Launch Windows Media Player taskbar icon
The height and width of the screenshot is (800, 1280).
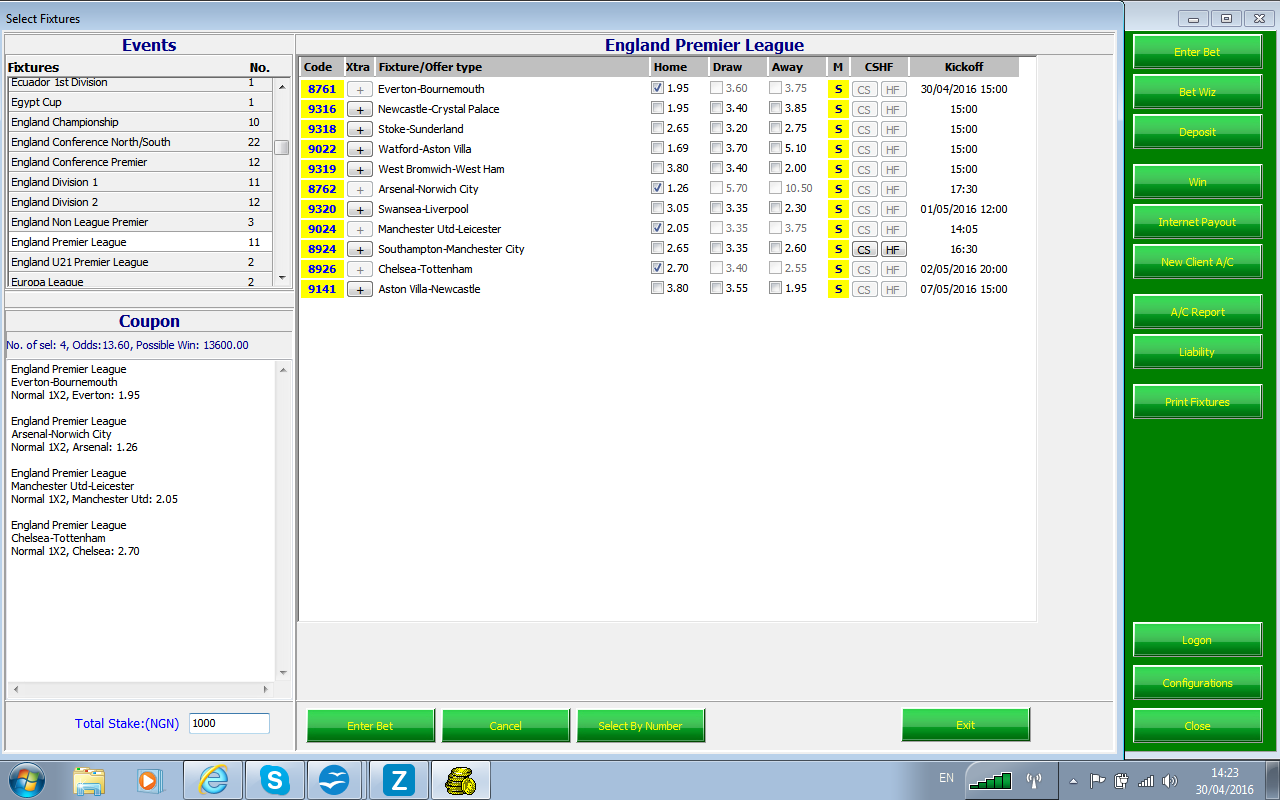149,780
